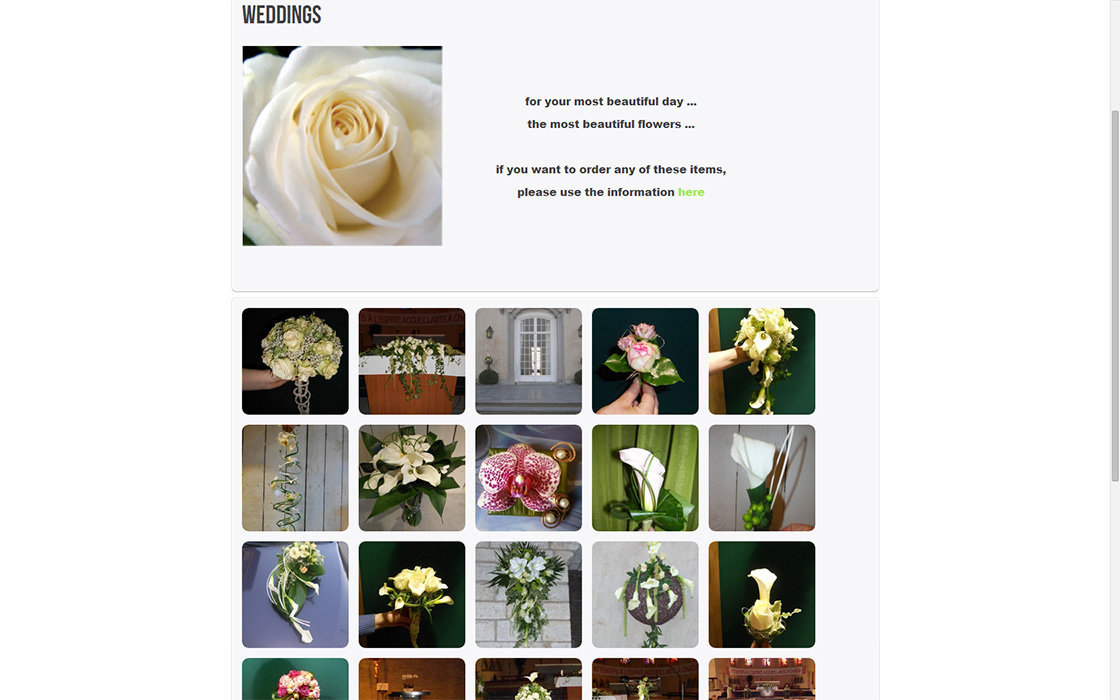Image resolution: width=1120 pixels, height=700 pixels.
Task: Open the single calla with rose on green thumbnail
Action: (761, 594)
